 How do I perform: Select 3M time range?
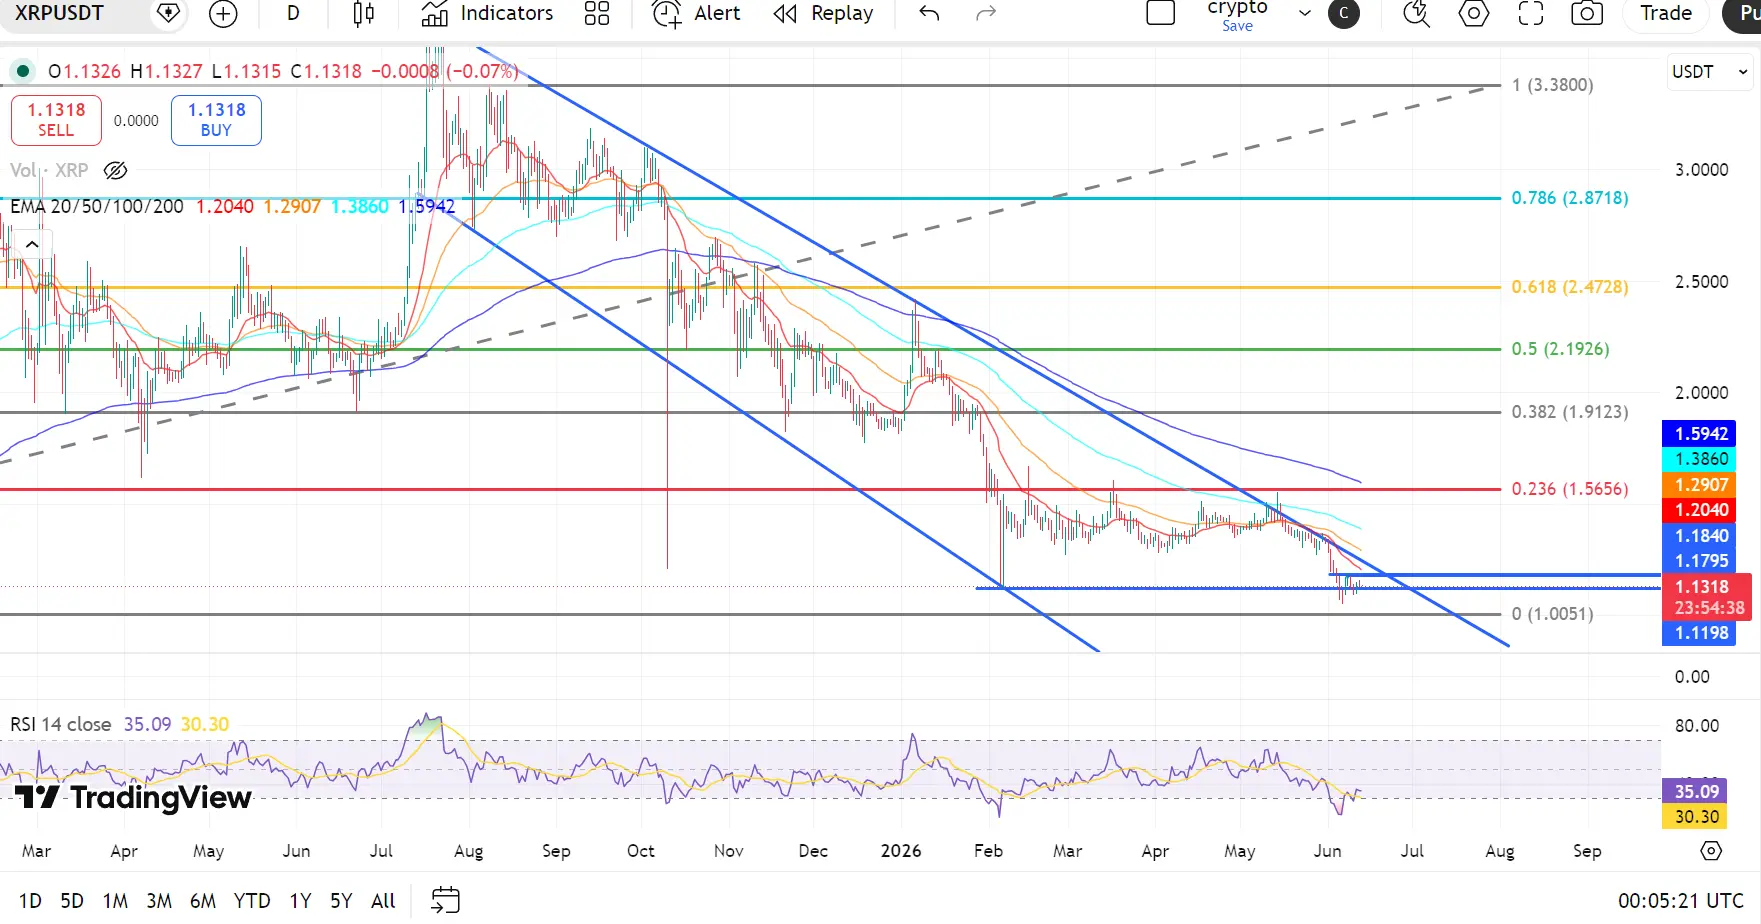tap(159, 901)
